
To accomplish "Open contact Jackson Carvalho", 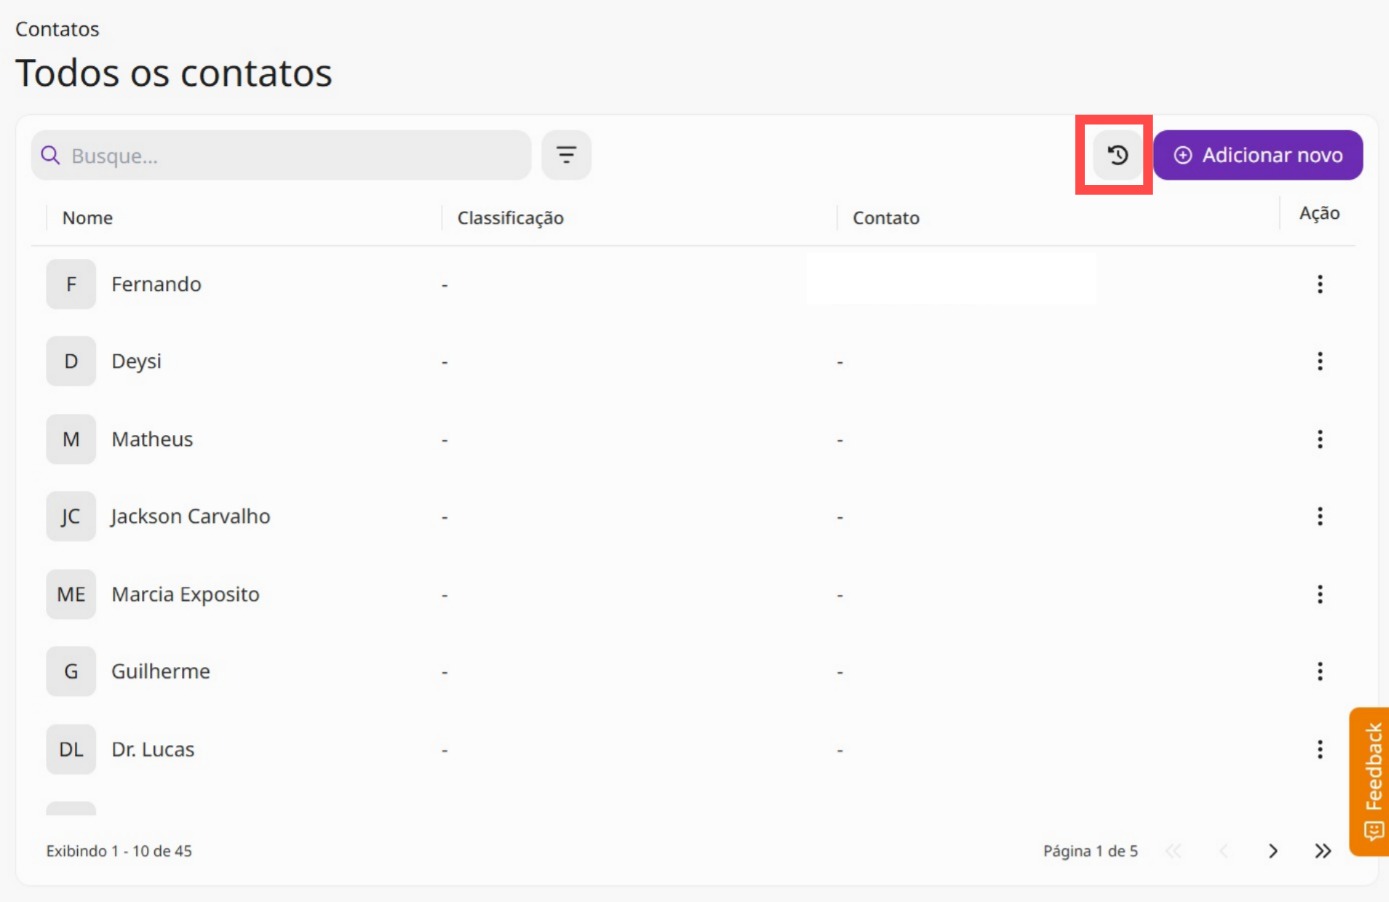I will click(x=190, y=516).
